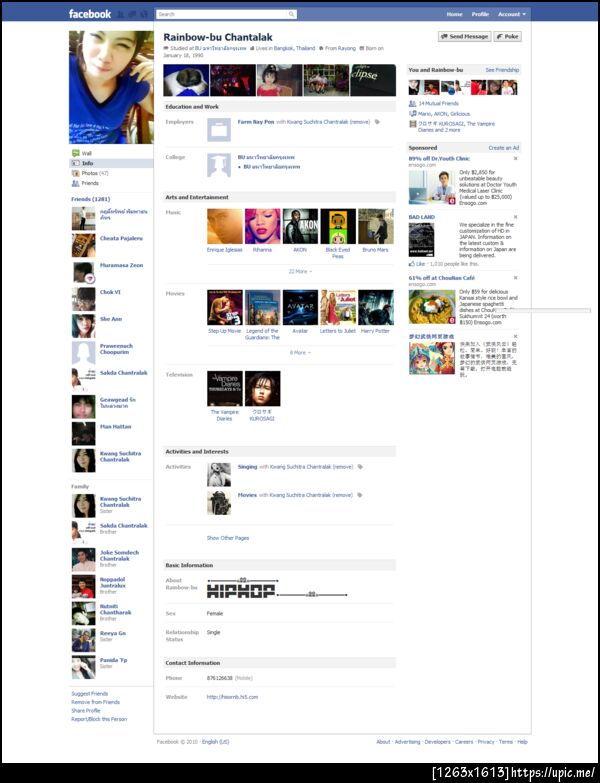The height and width of the screenshot is (783, 600).
Task: Click tag icon next to Farm Nay Pon
Action: 377,122
